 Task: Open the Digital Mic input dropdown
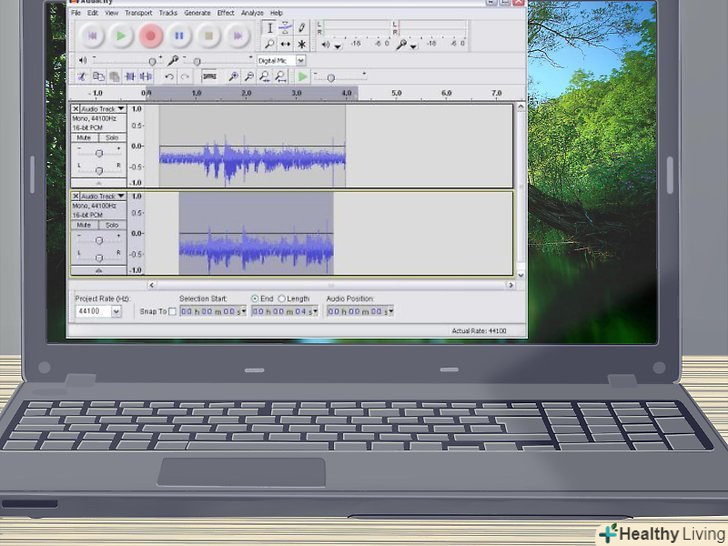pyautogui.click(x=300, y=61)
